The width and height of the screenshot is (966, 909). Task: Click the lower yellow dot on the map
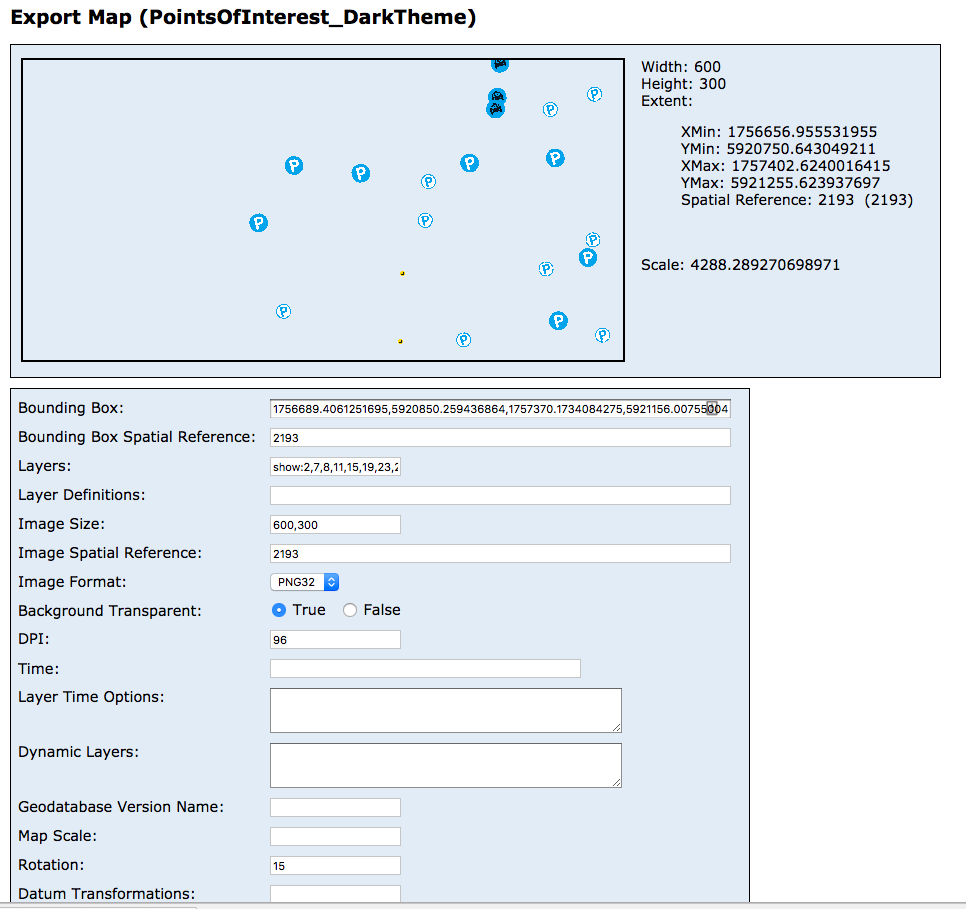pos(400,341)
